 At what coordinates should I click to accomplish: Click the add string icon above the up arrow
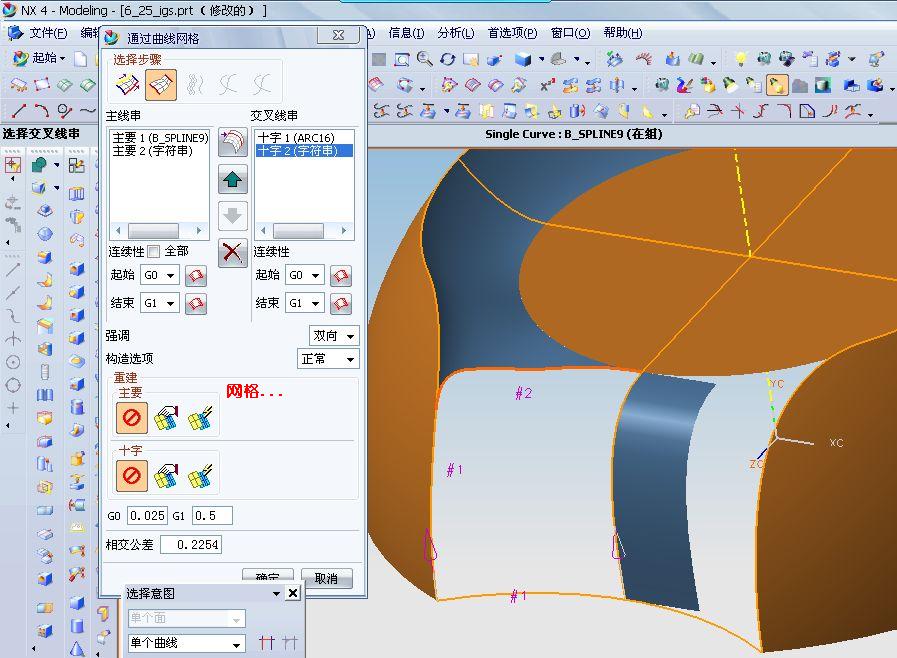[232, 142]
